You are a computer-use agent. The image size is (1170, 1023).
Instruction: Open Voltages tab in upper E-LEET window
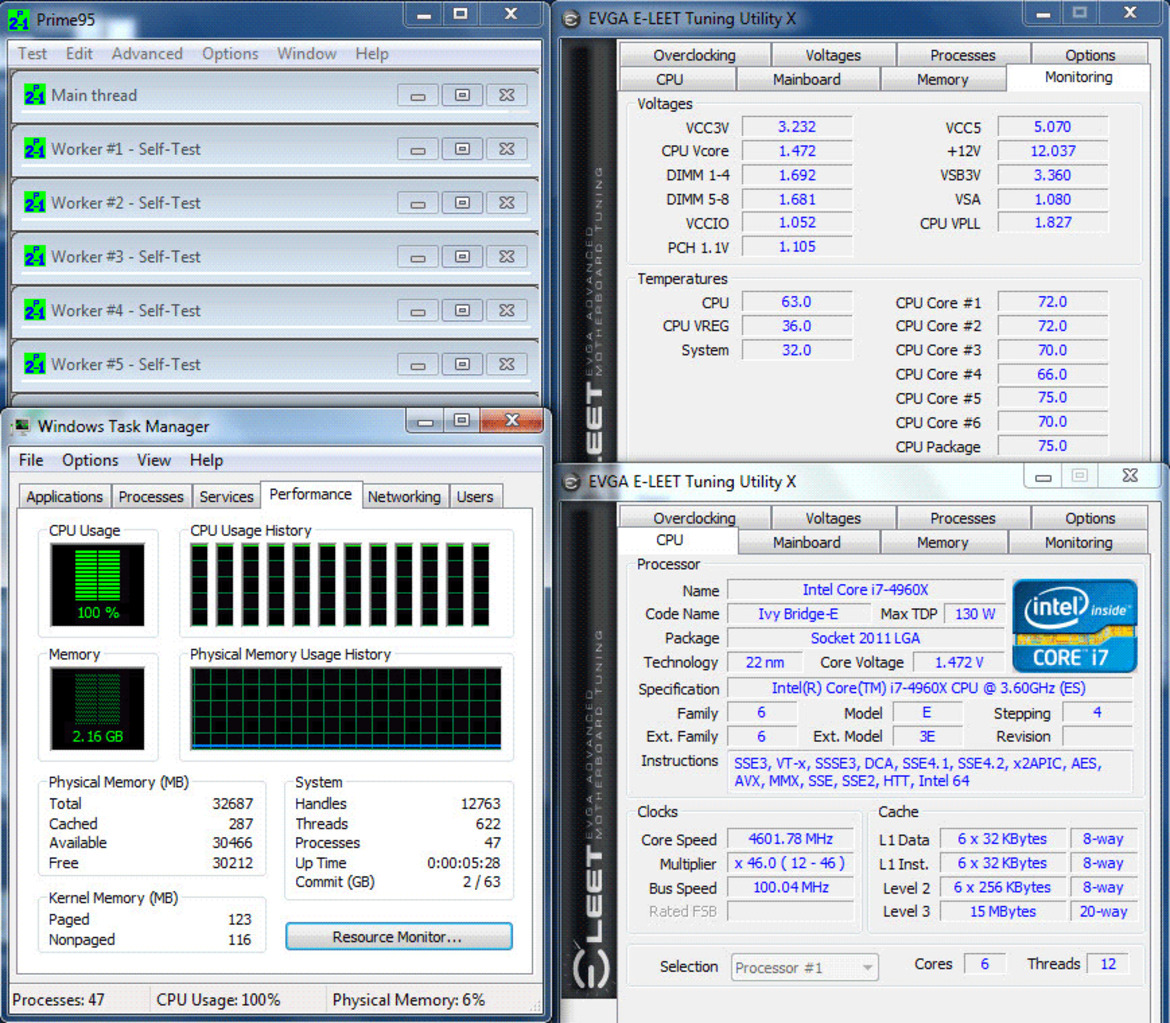click(x=833, y=55)
